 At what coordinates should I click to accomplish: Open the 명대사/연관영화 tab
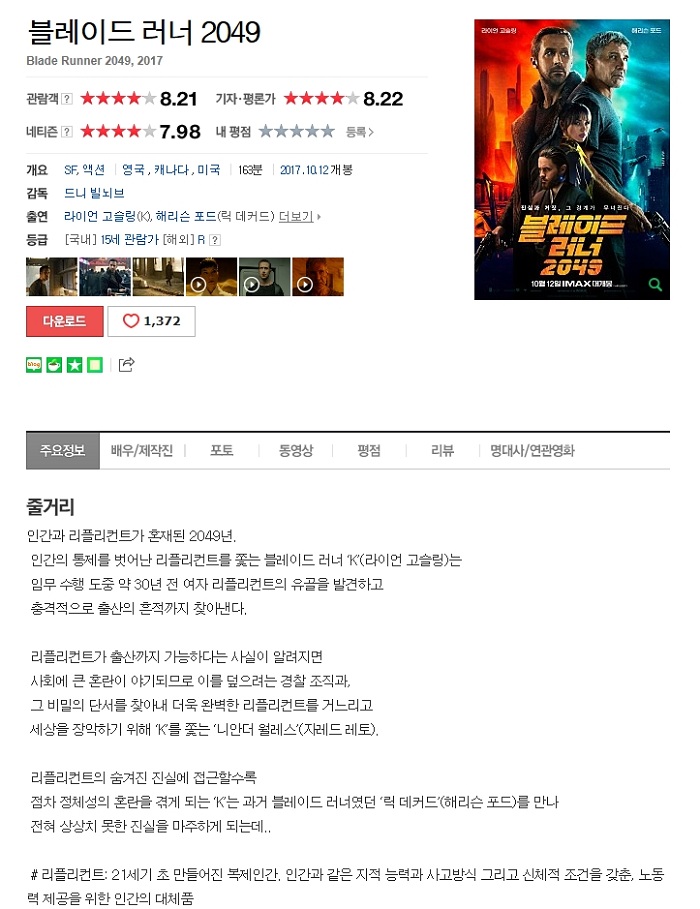pos(532,450)
